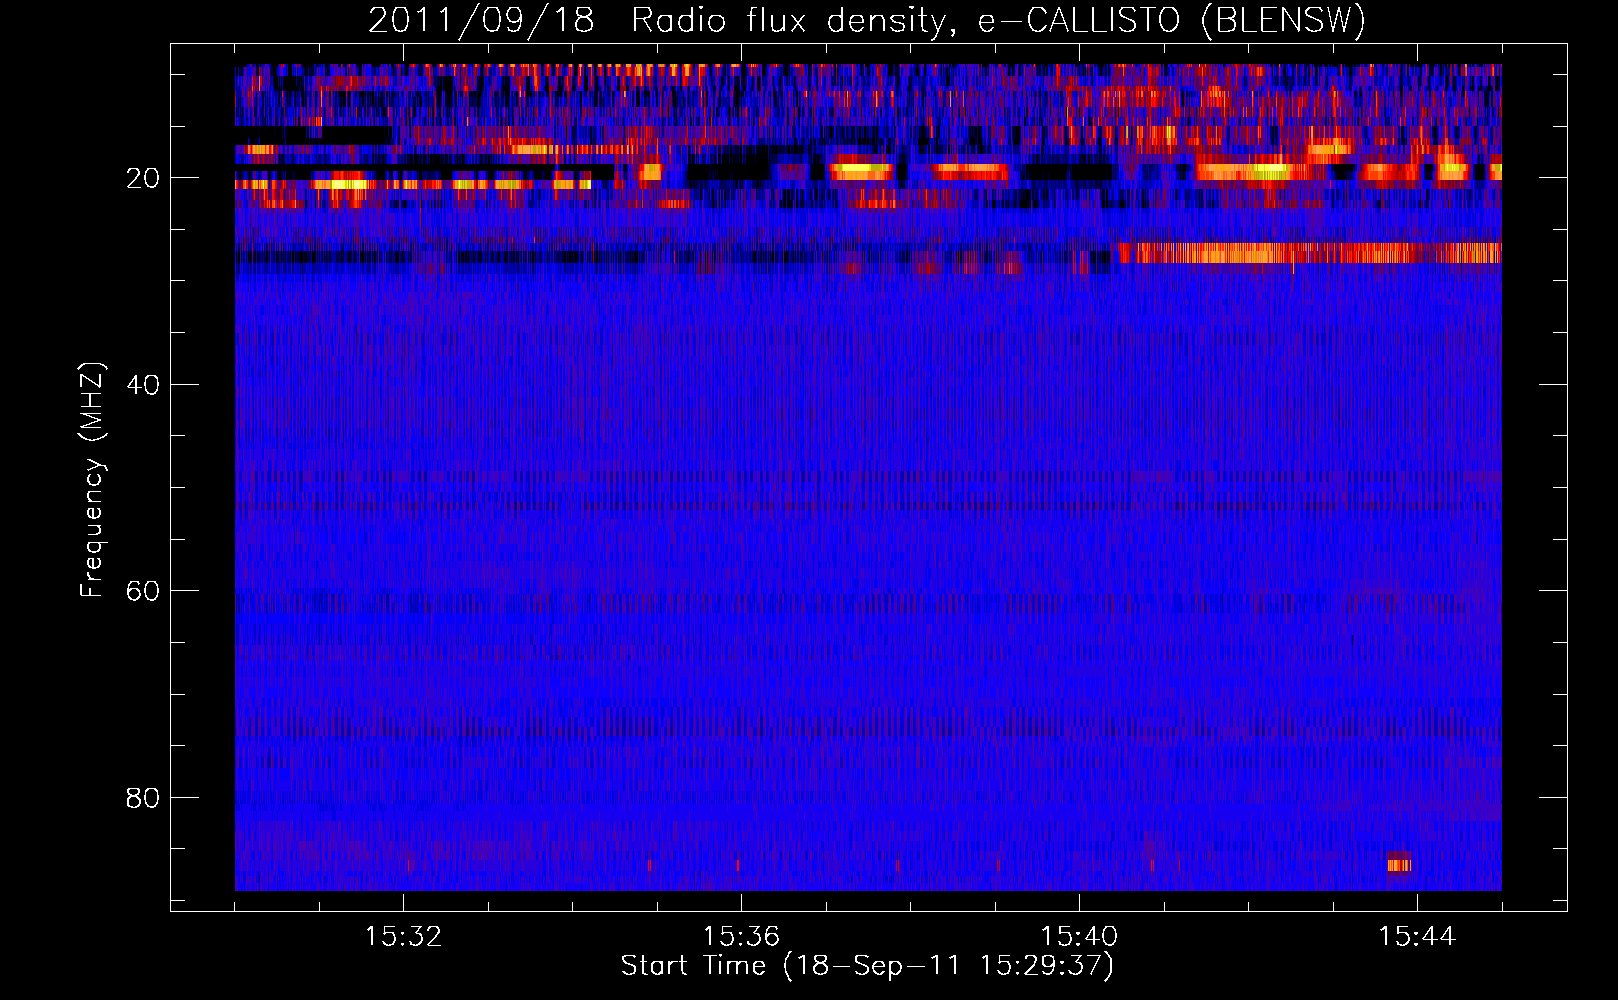Click the 80 MHz frequency tick label
The image size is (1618, 1000).
tap(143, 798)
